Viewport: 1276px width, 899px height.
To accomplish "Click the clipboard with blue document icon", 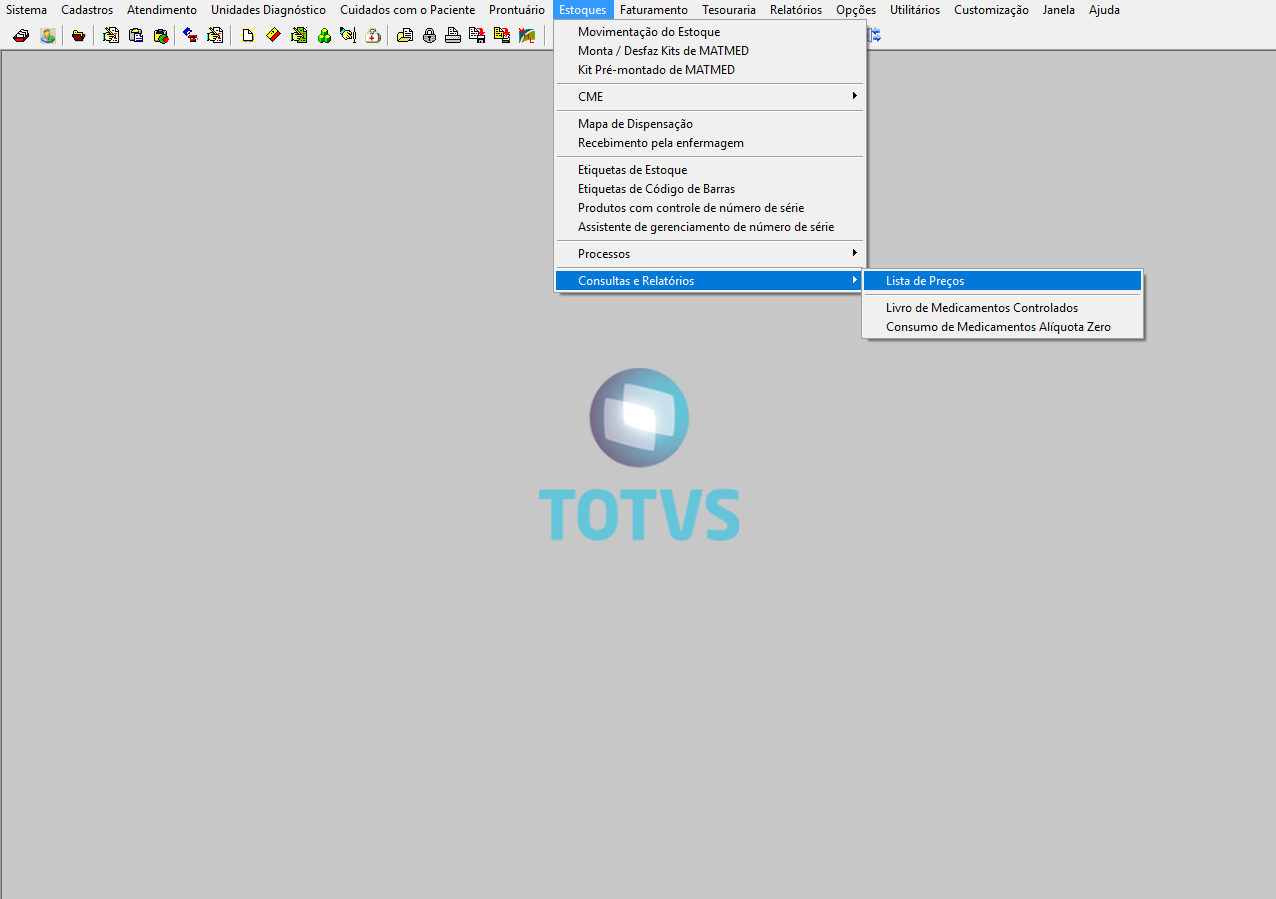I will point(136,36).
